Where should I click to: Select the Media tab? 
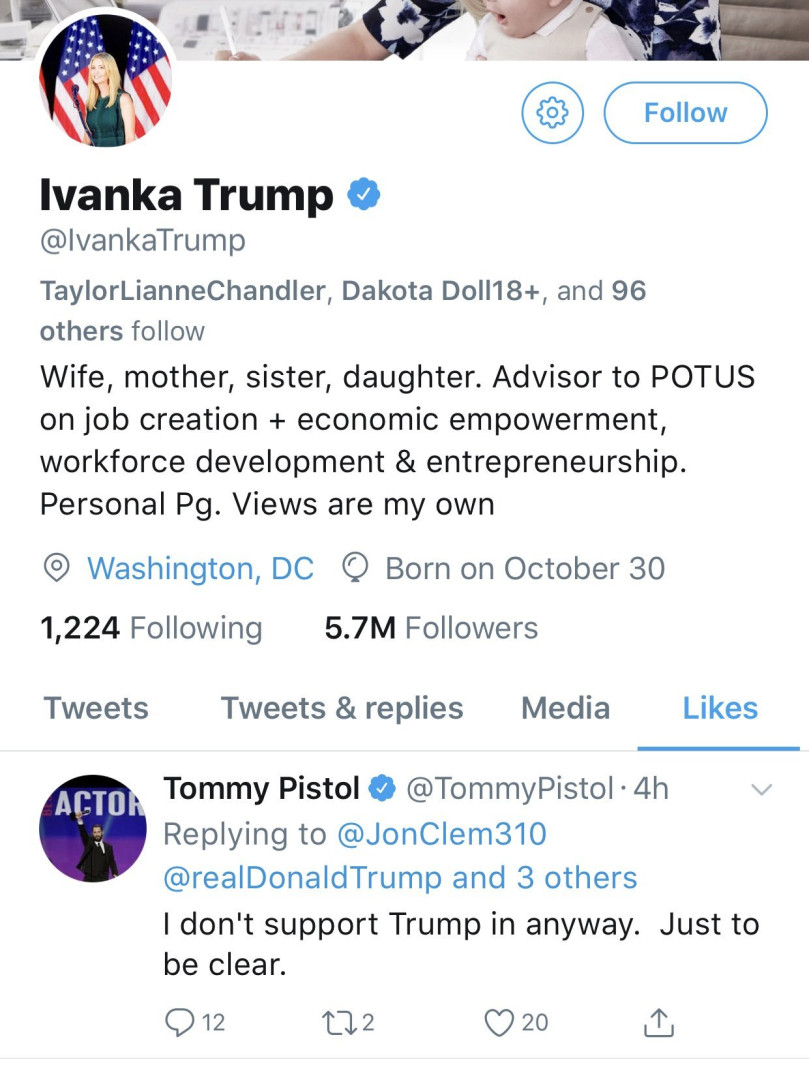565,708
